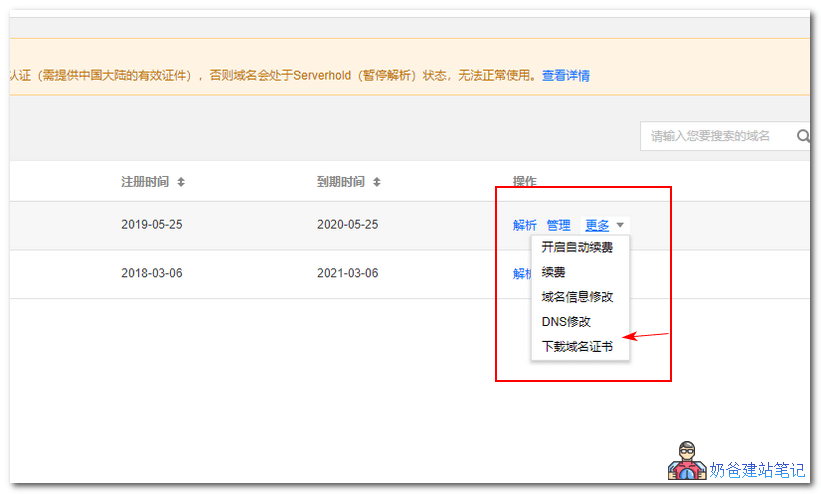The image size is (821, 494).
Task: Click 解析 for the 2019-05-25 domain
Action: coord(524,225)
